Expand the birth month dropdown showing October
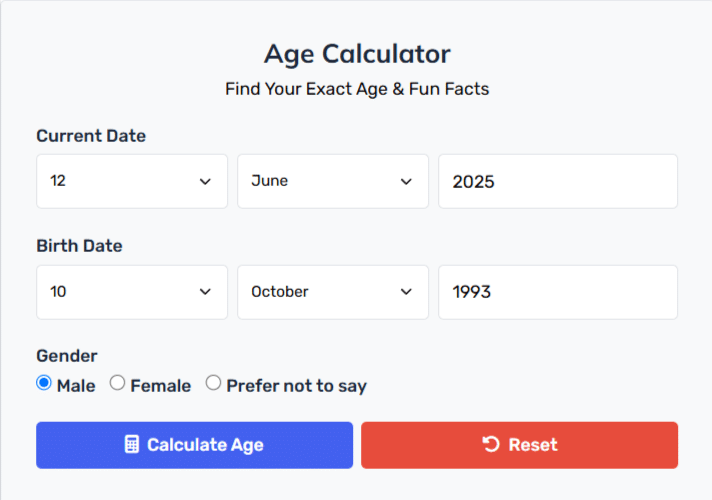 333,292
